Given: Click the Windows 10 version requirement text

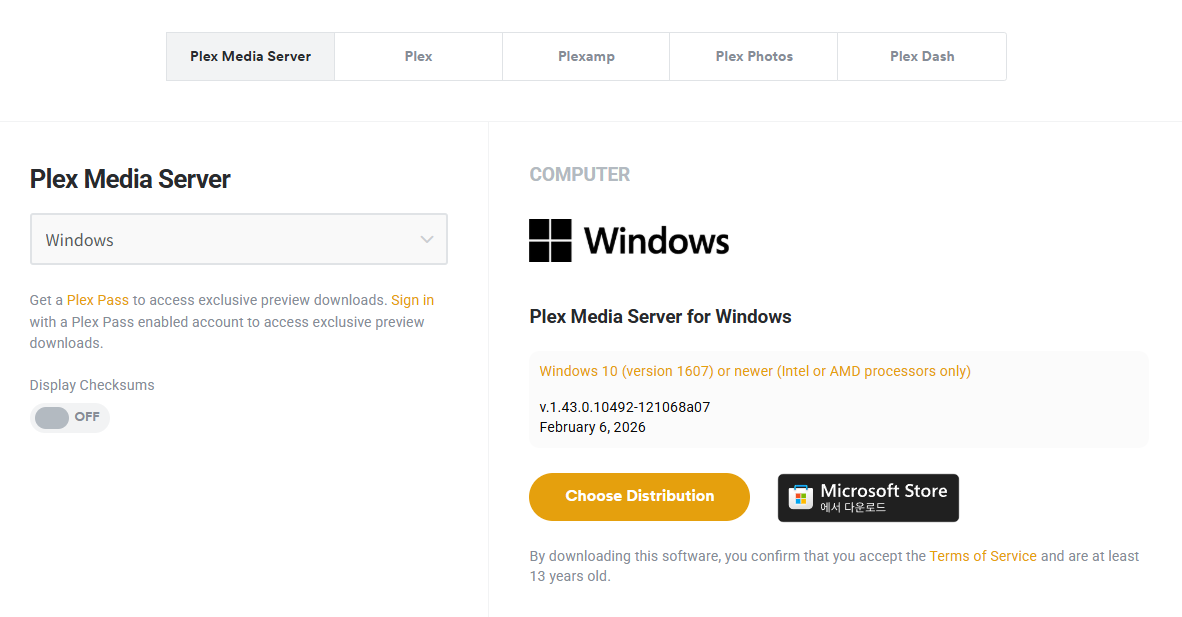Looking at the screenshot, I should [755, 371].
